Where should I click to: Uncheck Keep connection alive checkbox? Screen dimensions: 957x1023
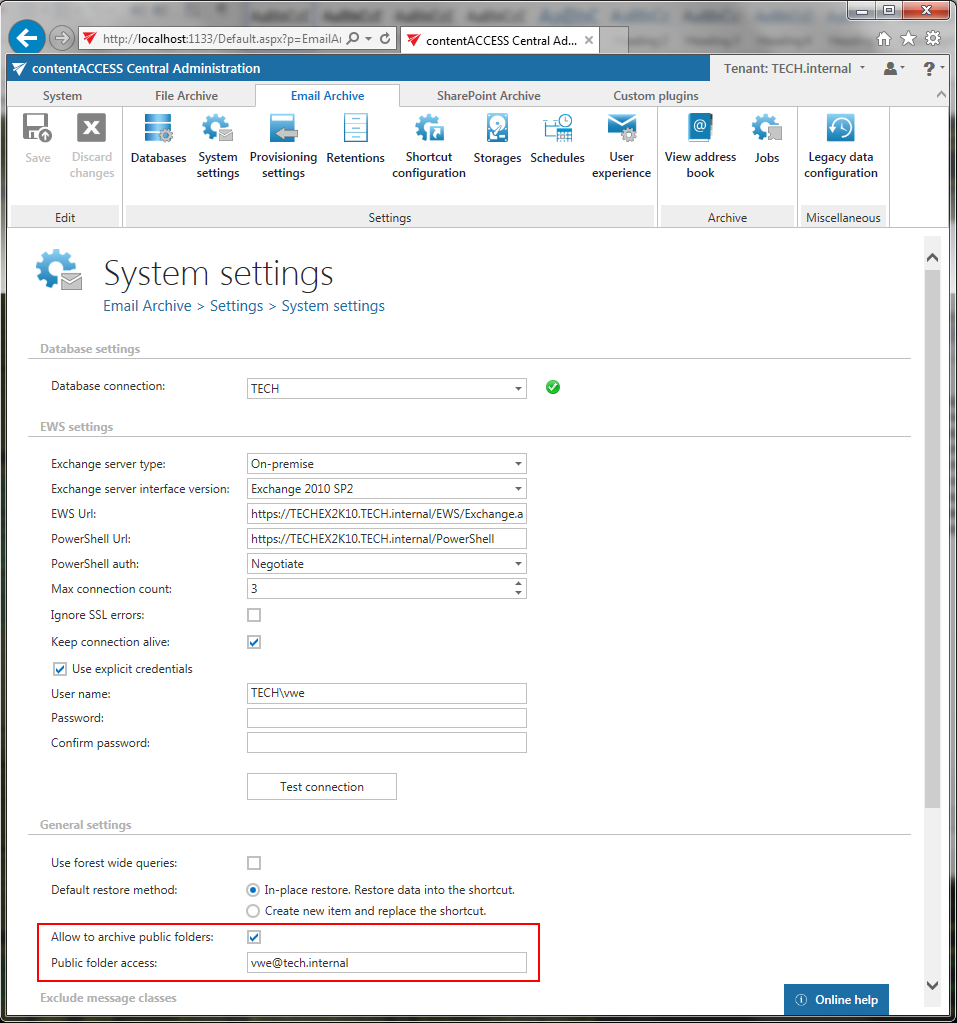[254, 642]
